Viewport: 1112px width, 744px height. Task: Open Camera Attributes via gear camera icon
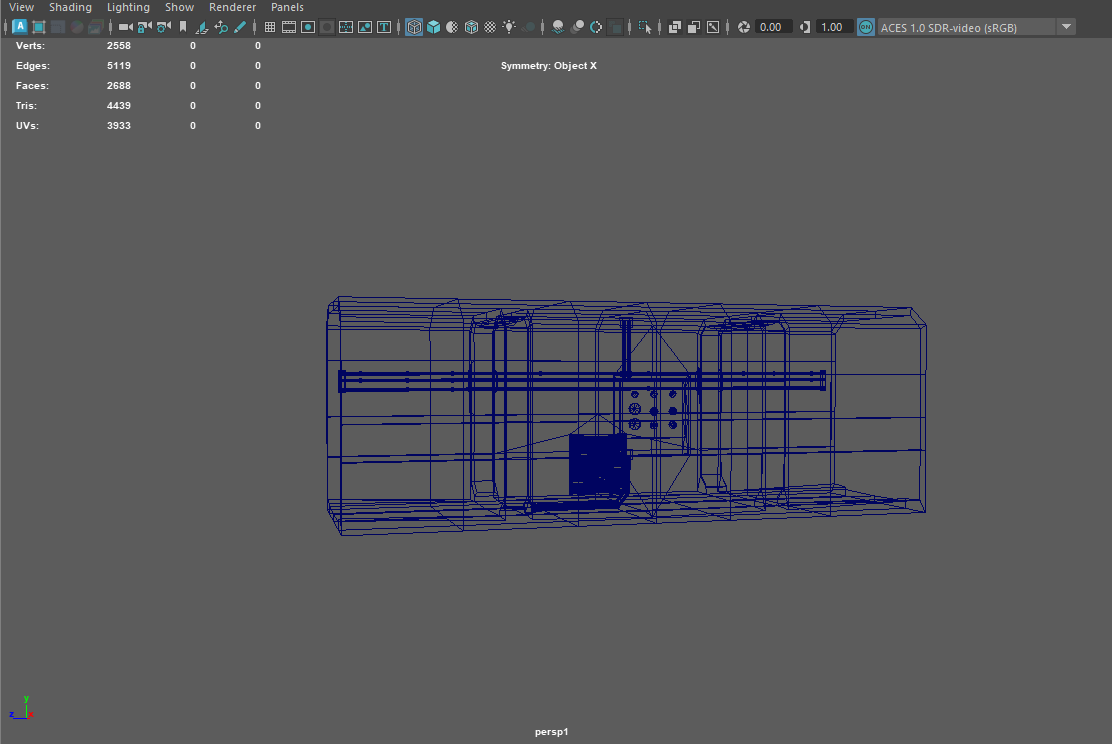click(x=164, y=27)
